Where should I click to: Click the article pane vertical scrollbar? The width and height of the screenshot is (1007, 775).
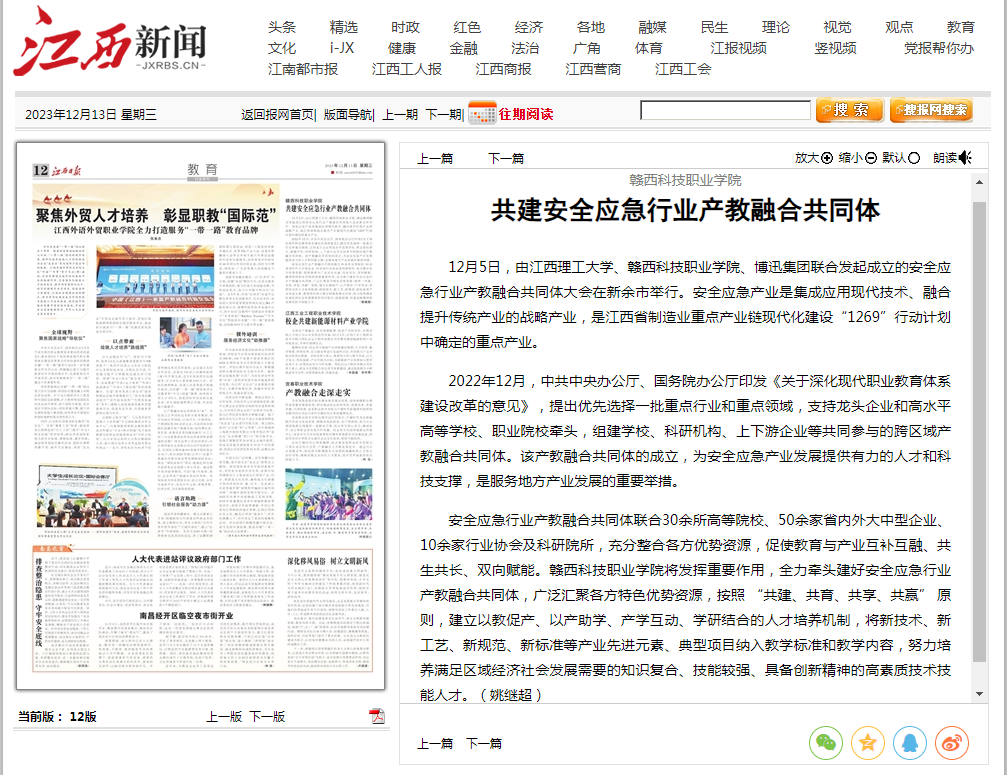[x=979, y=430]
